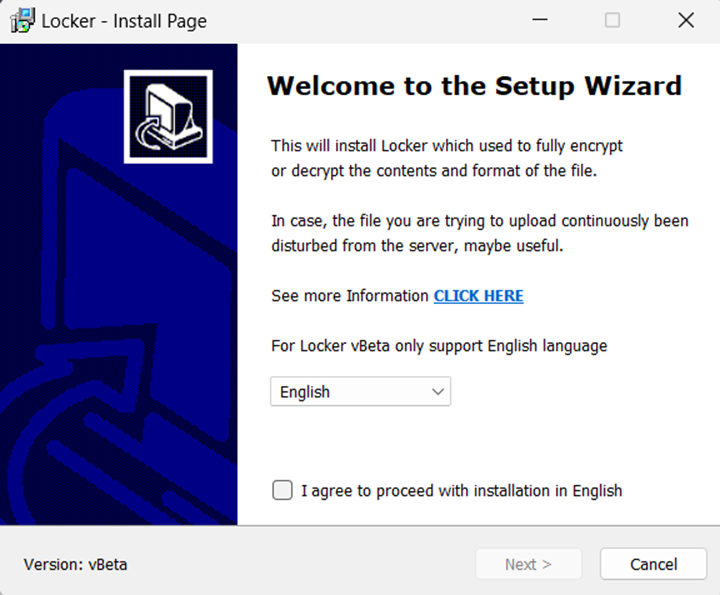The height and width of the screenshot is (595, 720).
Task: Click the computer setup logo image
Action: click(x=168, y=117)
